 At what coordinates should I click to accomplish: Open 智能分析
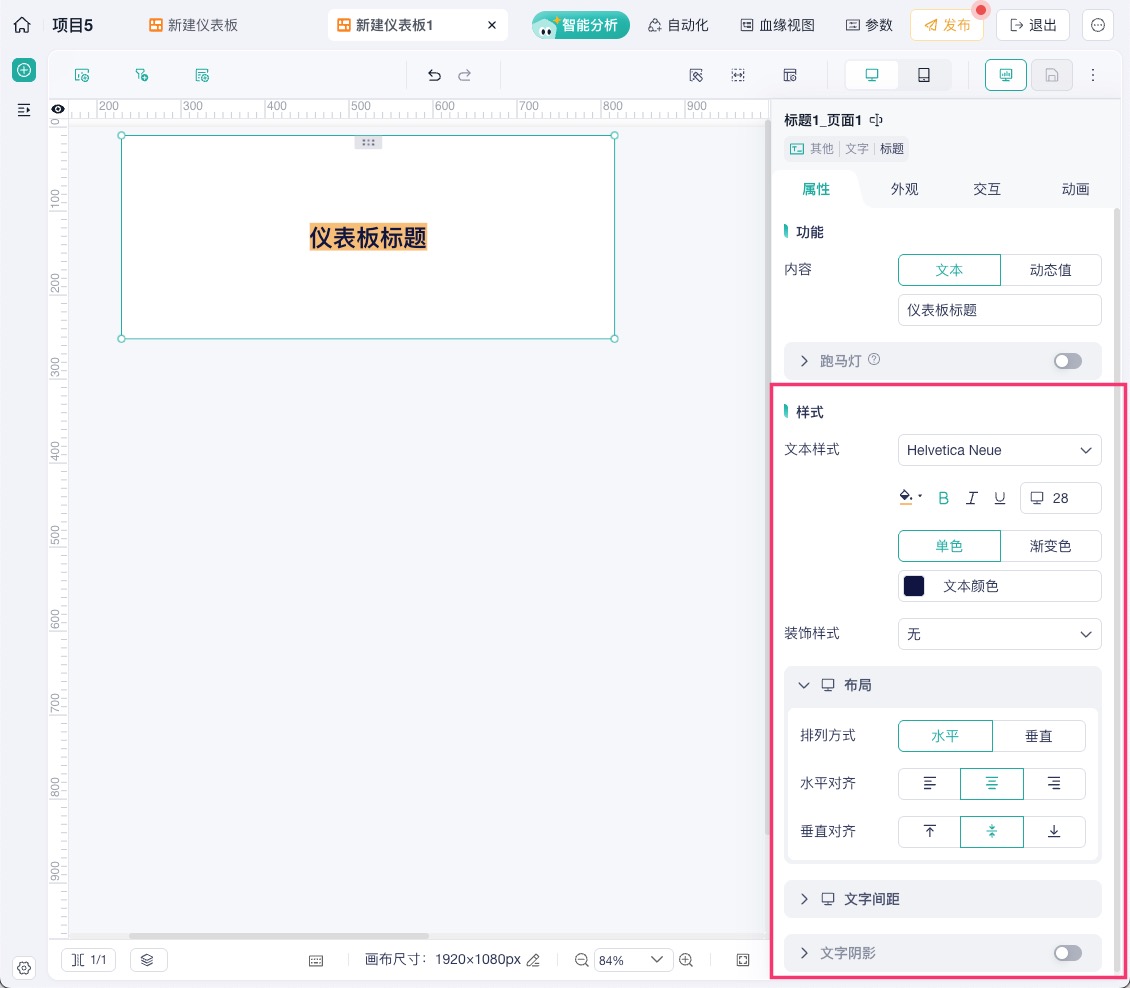(580, 25)
